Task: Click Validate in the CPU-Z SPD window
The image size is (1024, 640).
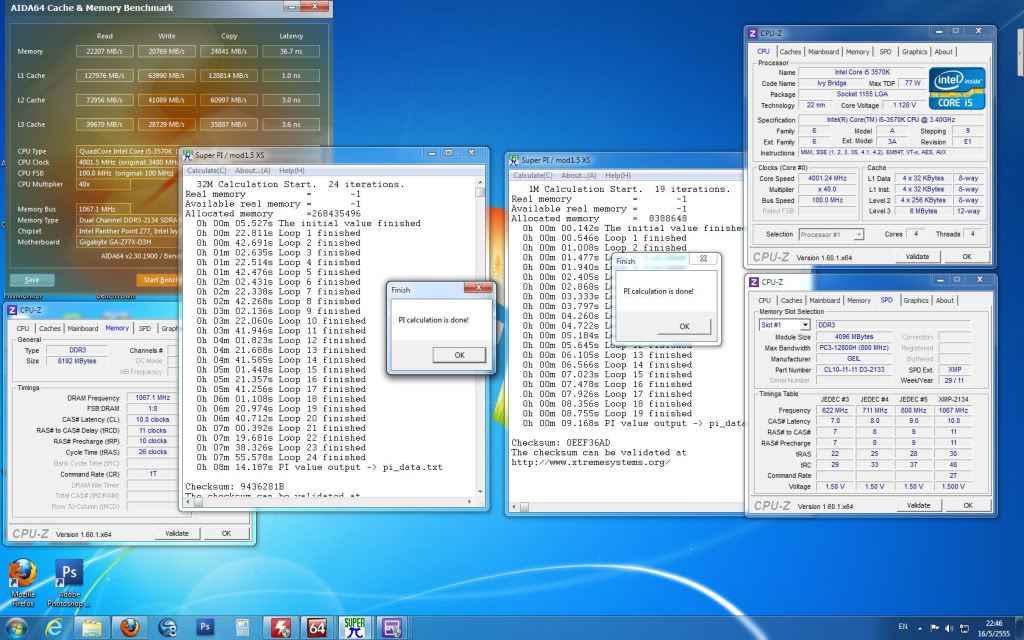Action: [918, 505]
